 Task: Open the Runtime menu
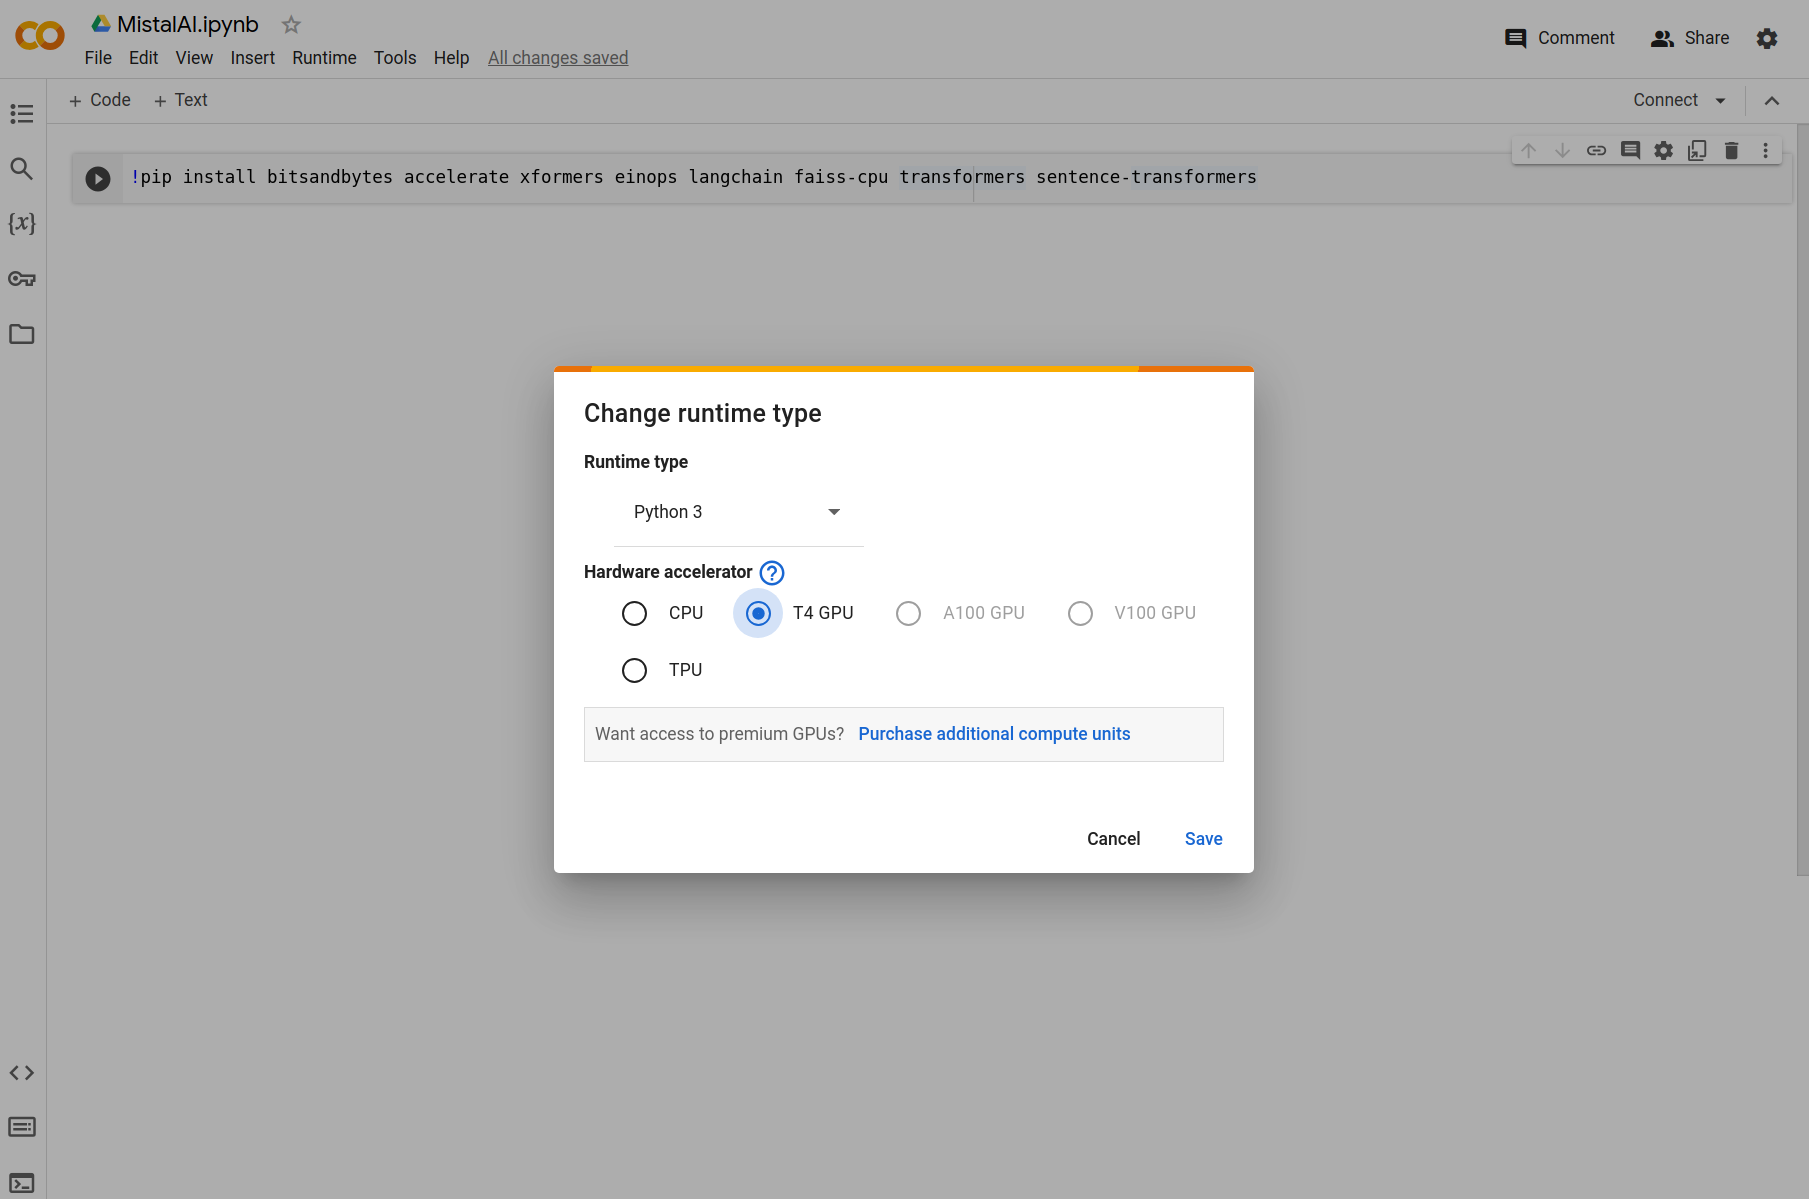click(324, 58)
